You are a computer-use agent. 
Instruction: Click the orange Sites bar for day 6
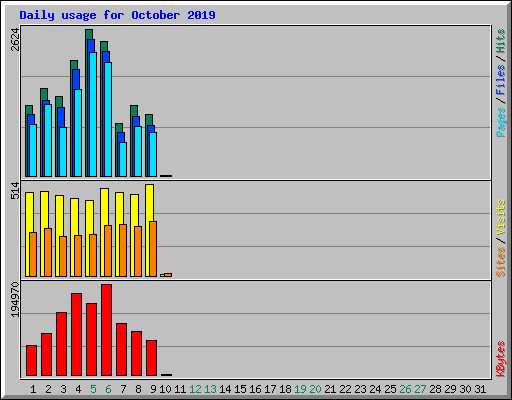108,251
